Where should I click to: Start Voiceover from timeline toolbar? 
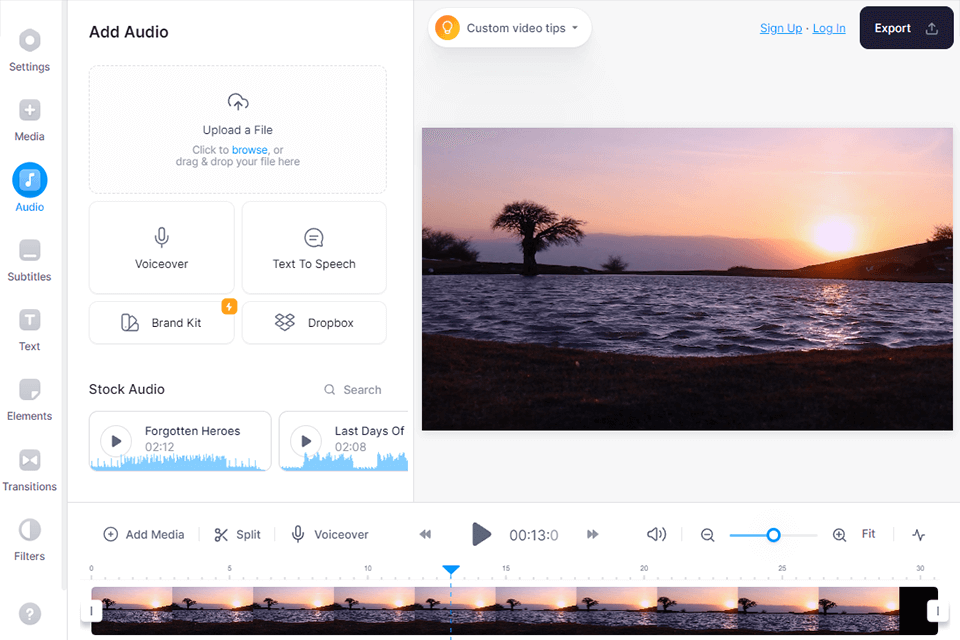click(330, 534)
